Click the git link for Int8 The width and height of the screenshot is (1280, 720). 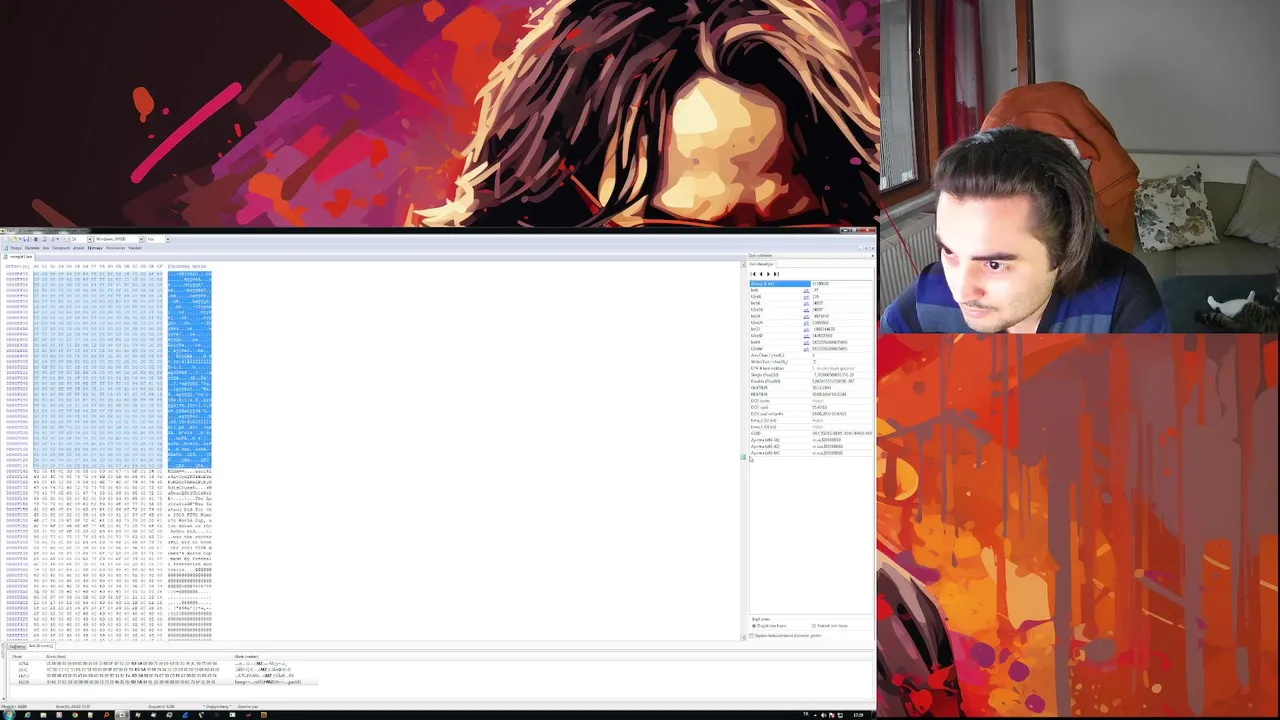(806, 291)
